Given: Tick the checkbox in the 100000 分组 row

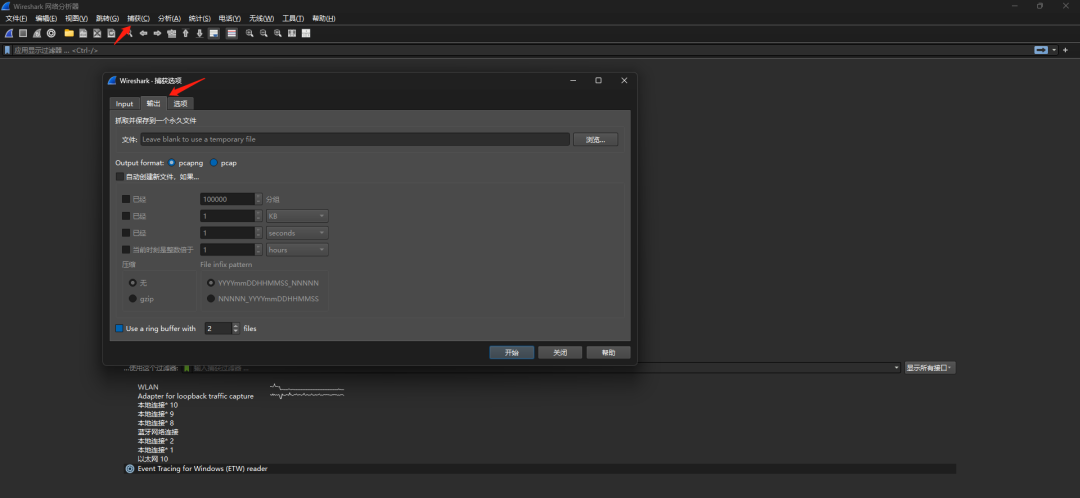Looking at the screenshot, I should 126,199.
